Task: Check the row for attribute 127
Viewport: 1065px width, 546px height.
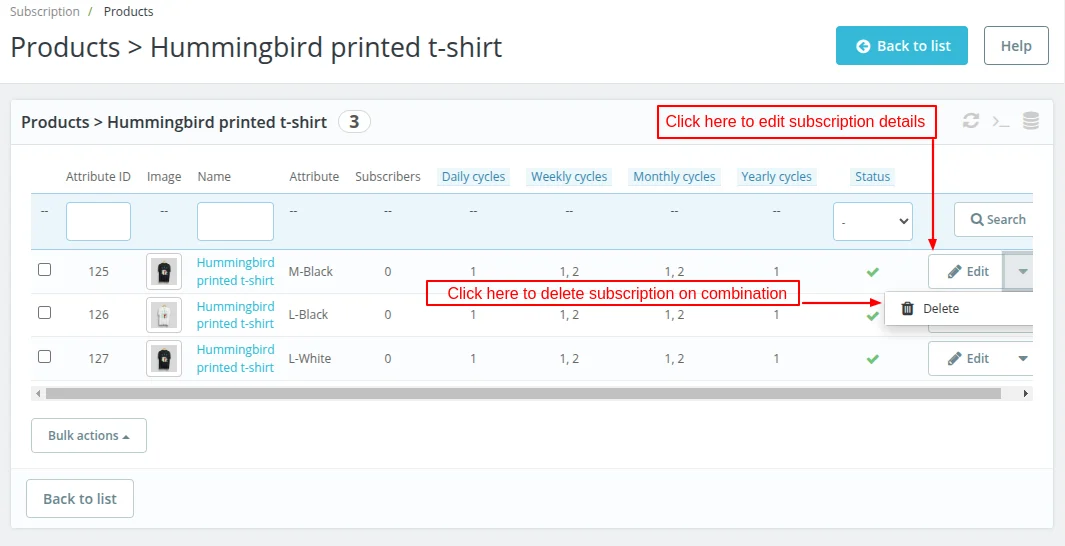Action: [x=44, y=356]
